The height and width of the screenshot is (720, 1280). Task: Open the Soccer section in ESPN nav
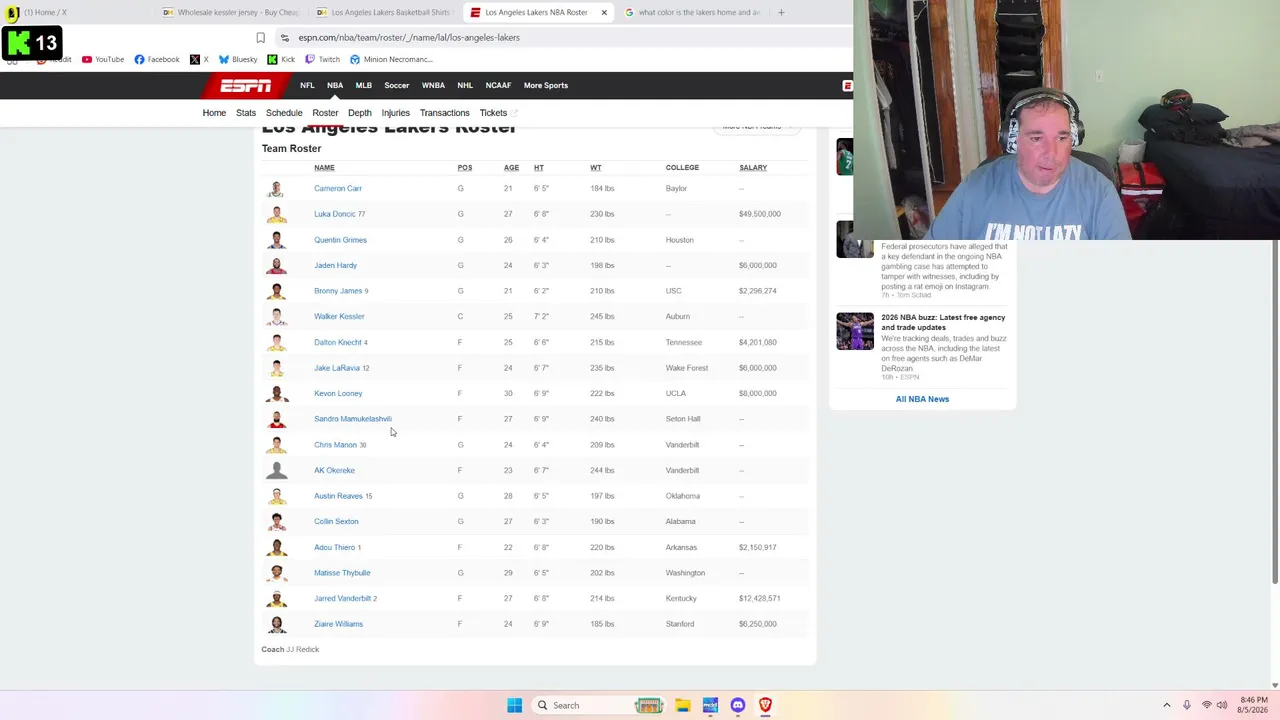click(397, 85)
